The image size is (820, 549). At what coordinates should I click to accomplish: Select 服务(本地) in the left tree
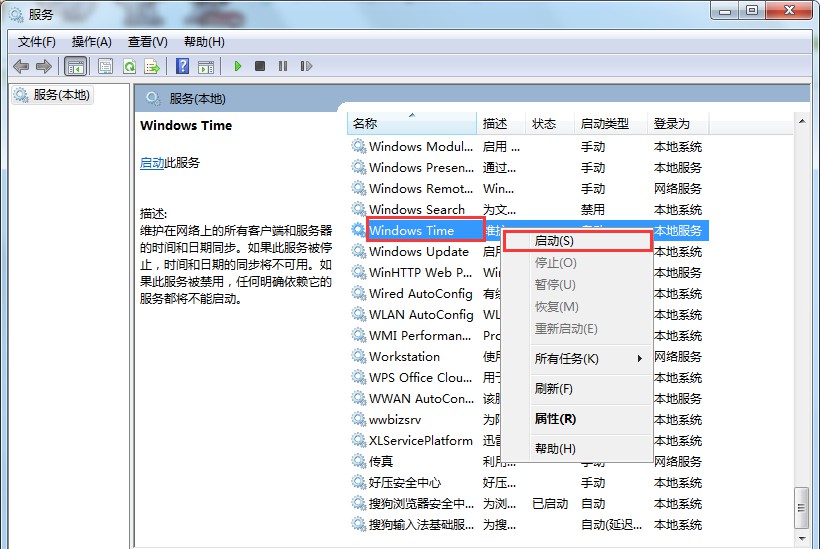pyautogui.click(x=61, y=95)
